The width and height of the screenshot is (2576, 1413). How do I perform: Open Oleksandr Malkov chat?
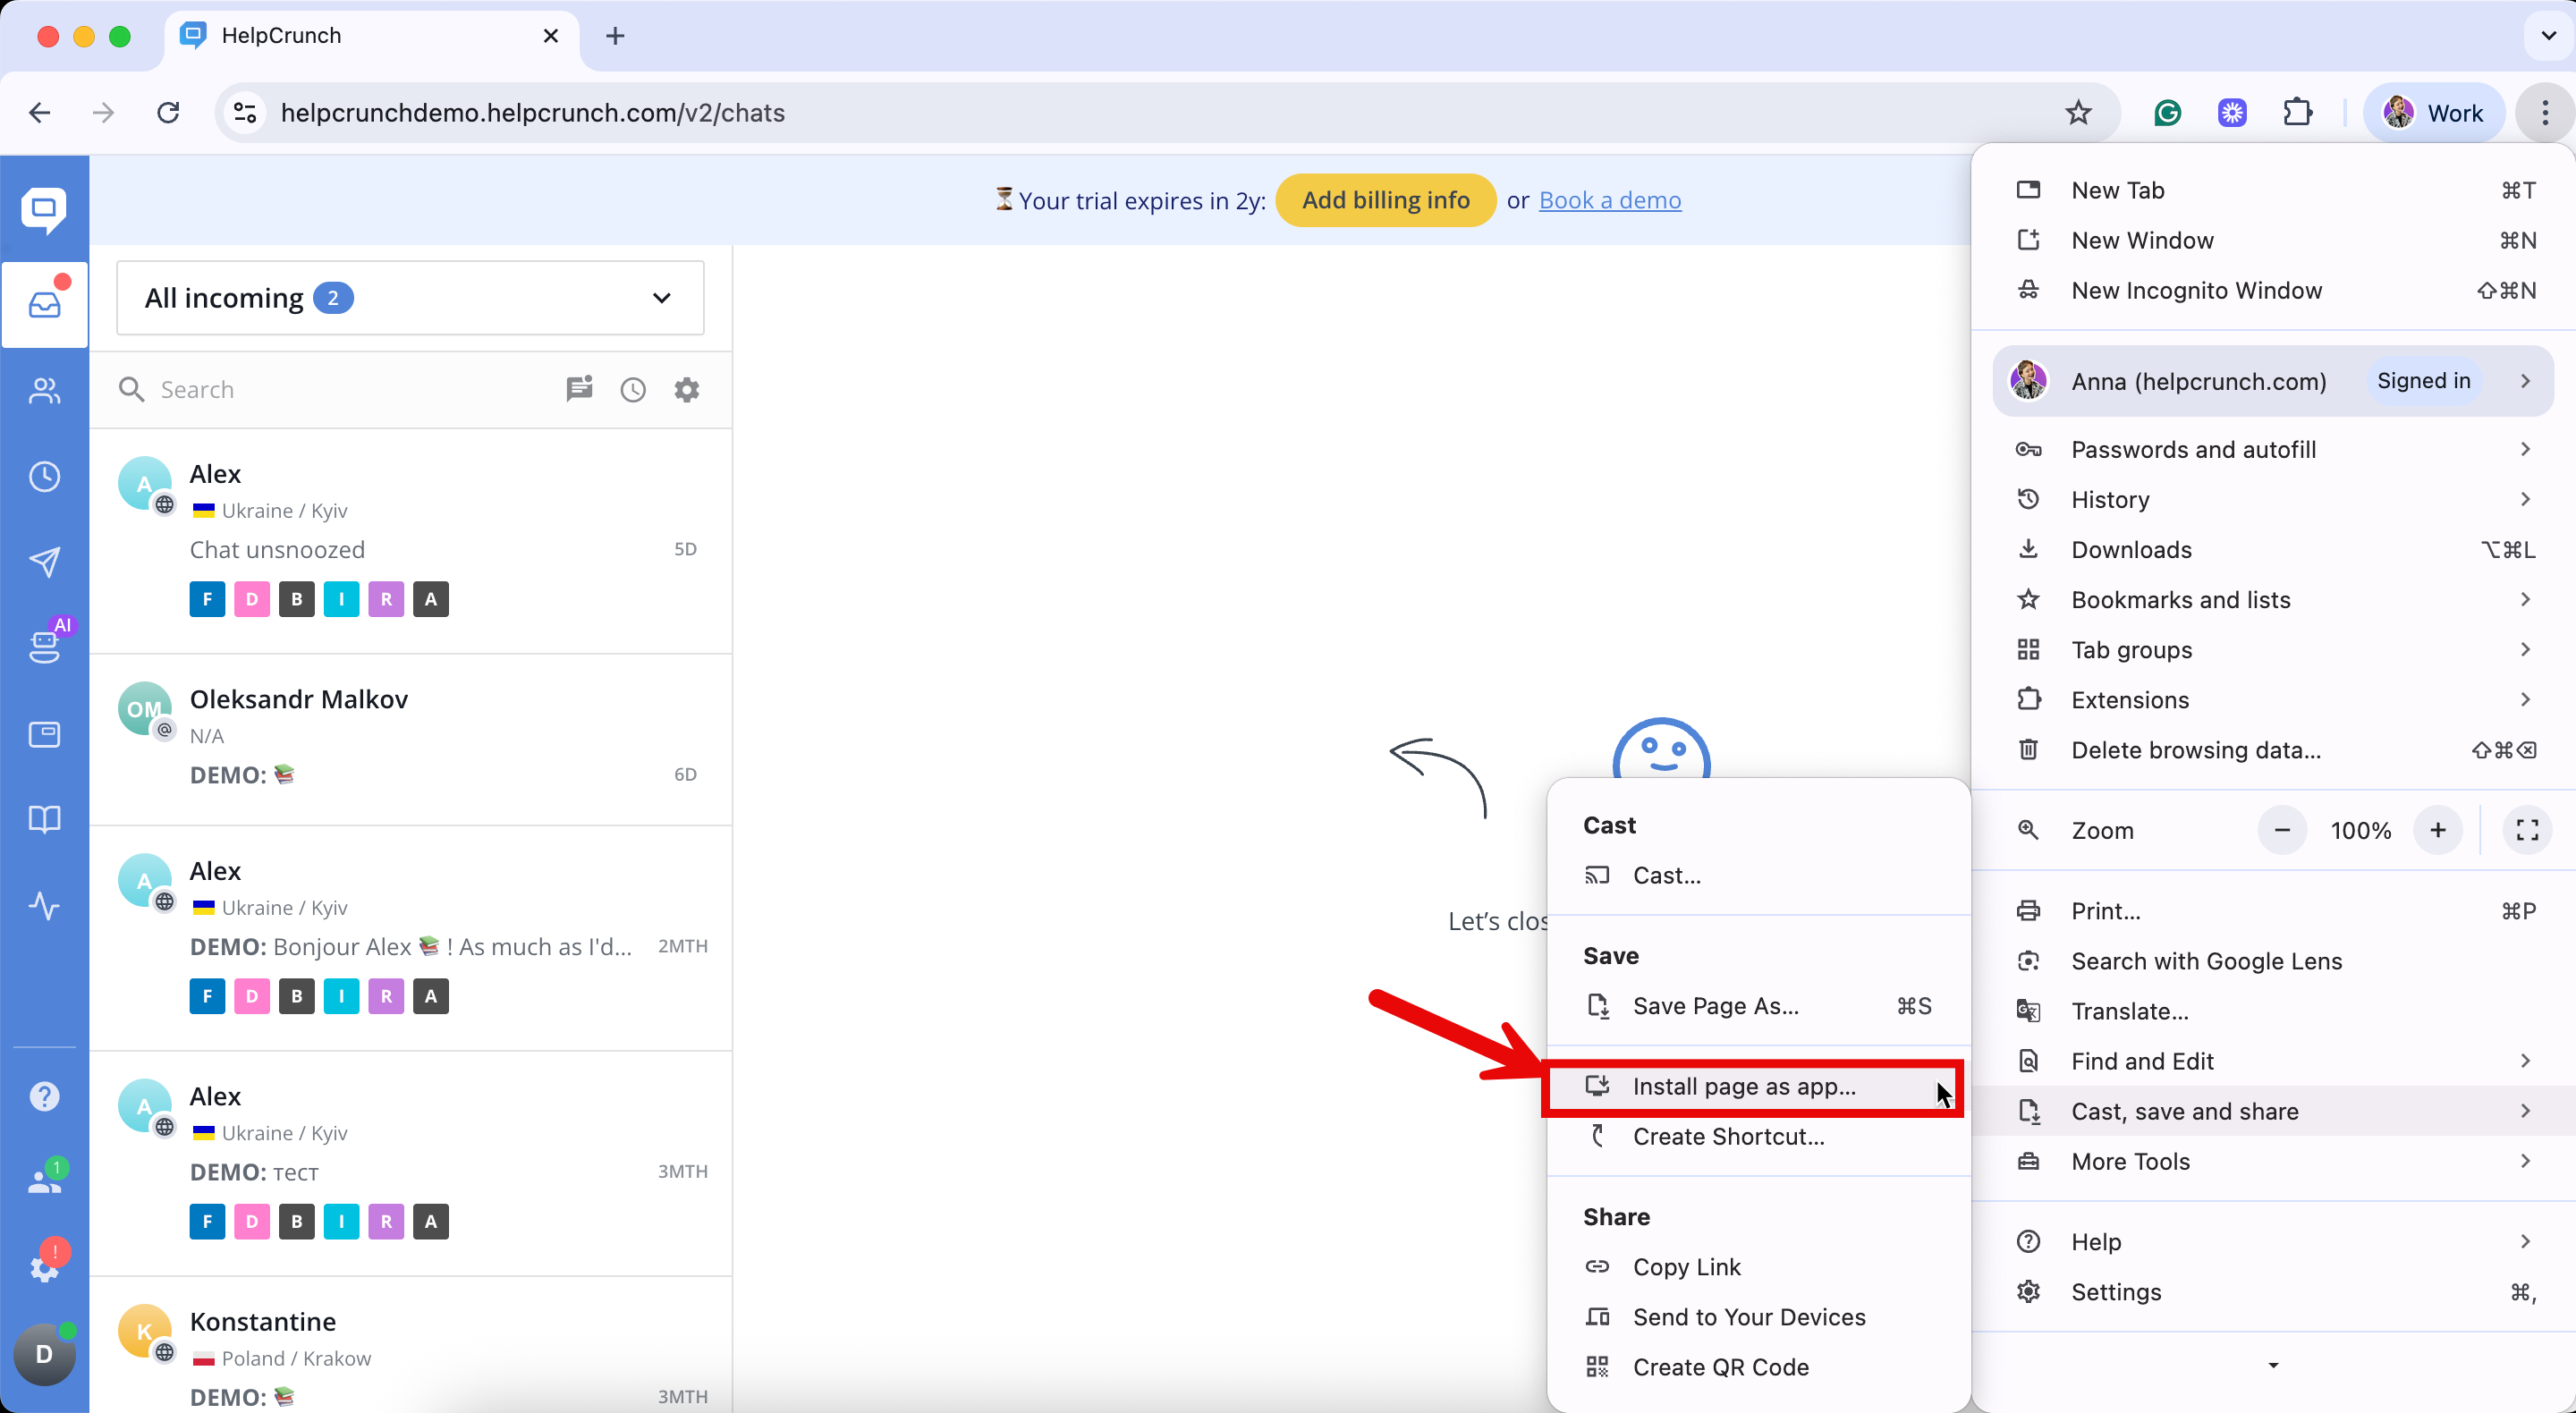coord(410,740)
